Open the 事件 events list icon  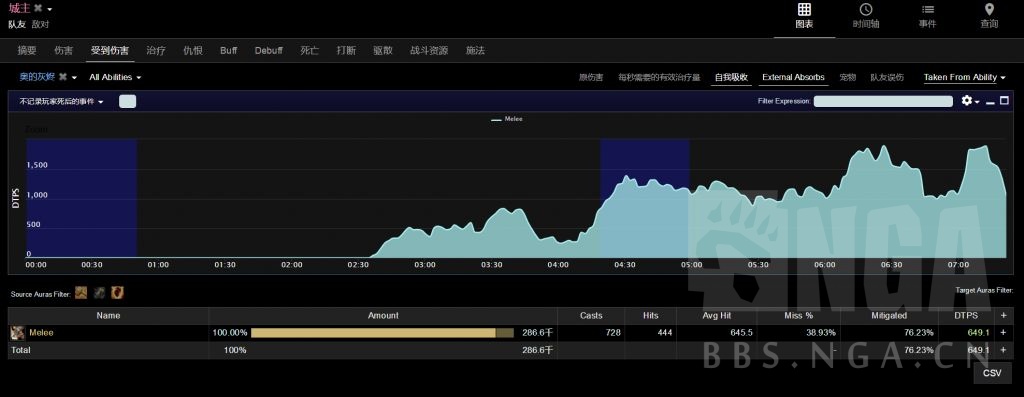927,10
